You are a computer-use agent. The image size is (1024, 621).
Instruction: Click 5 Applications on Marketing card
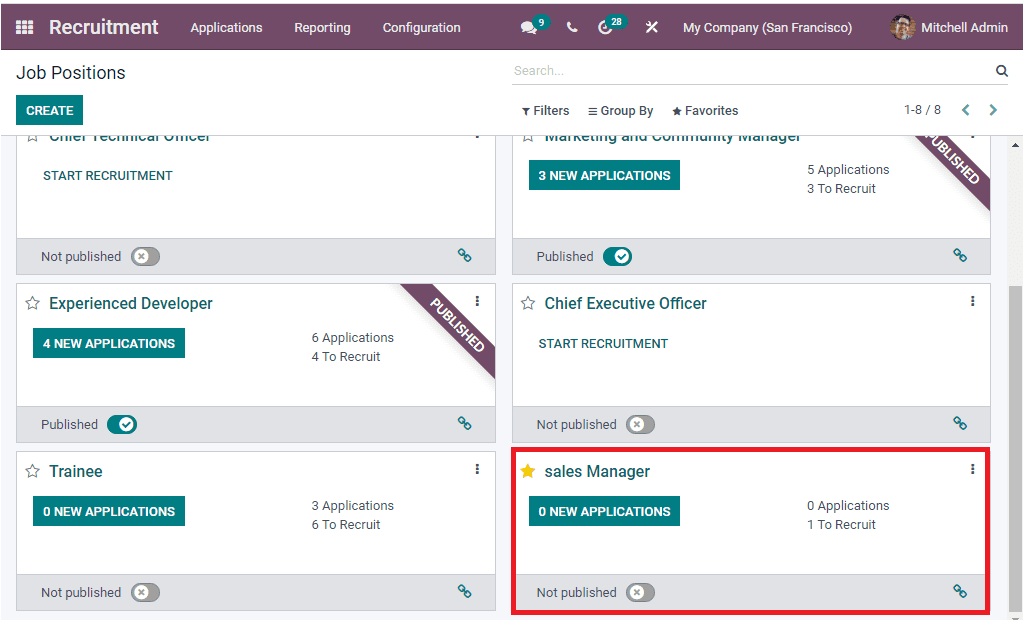tap(848, 170)
